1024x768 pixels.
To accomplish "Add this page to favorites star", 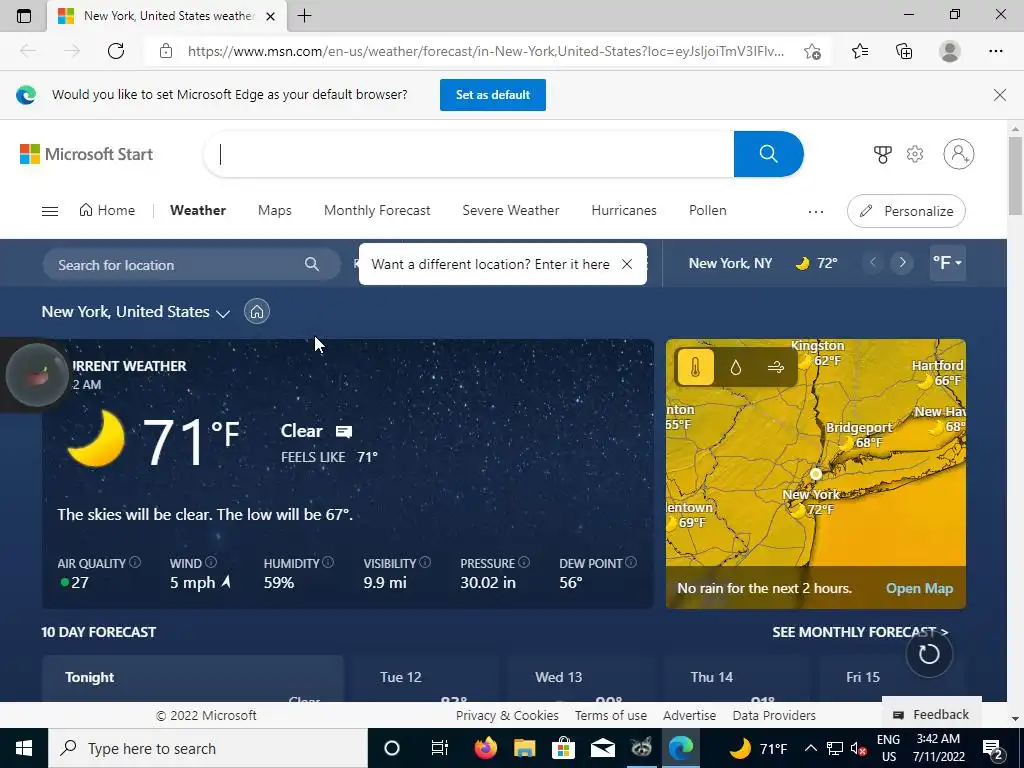I will click(x=812, y=51).
